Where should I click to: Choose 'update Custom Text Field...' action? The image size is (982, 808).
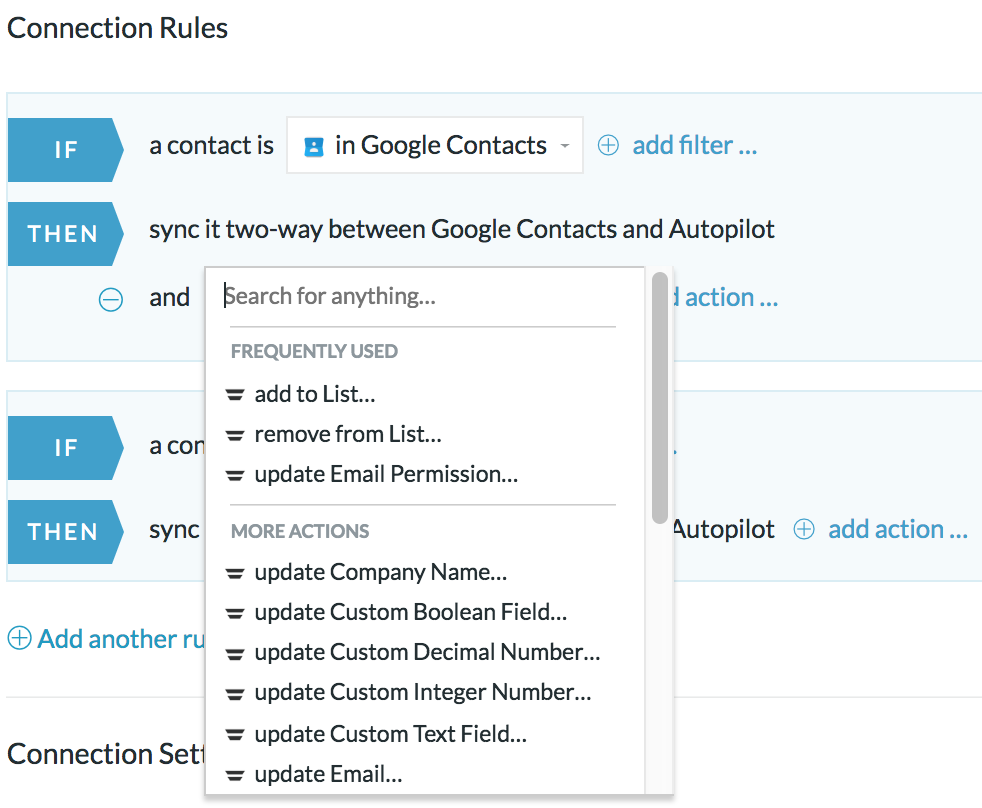390,733
